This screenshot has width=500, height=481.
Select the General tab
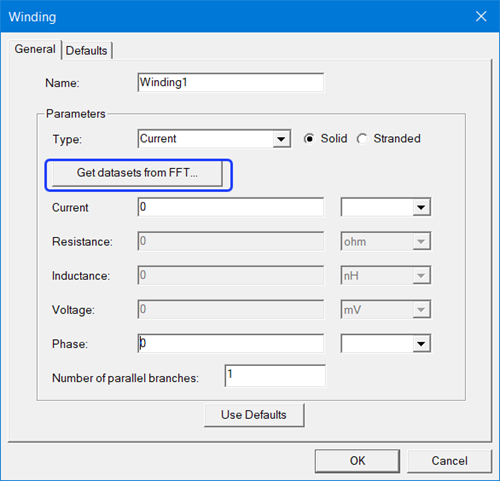[x=35, y=49]
